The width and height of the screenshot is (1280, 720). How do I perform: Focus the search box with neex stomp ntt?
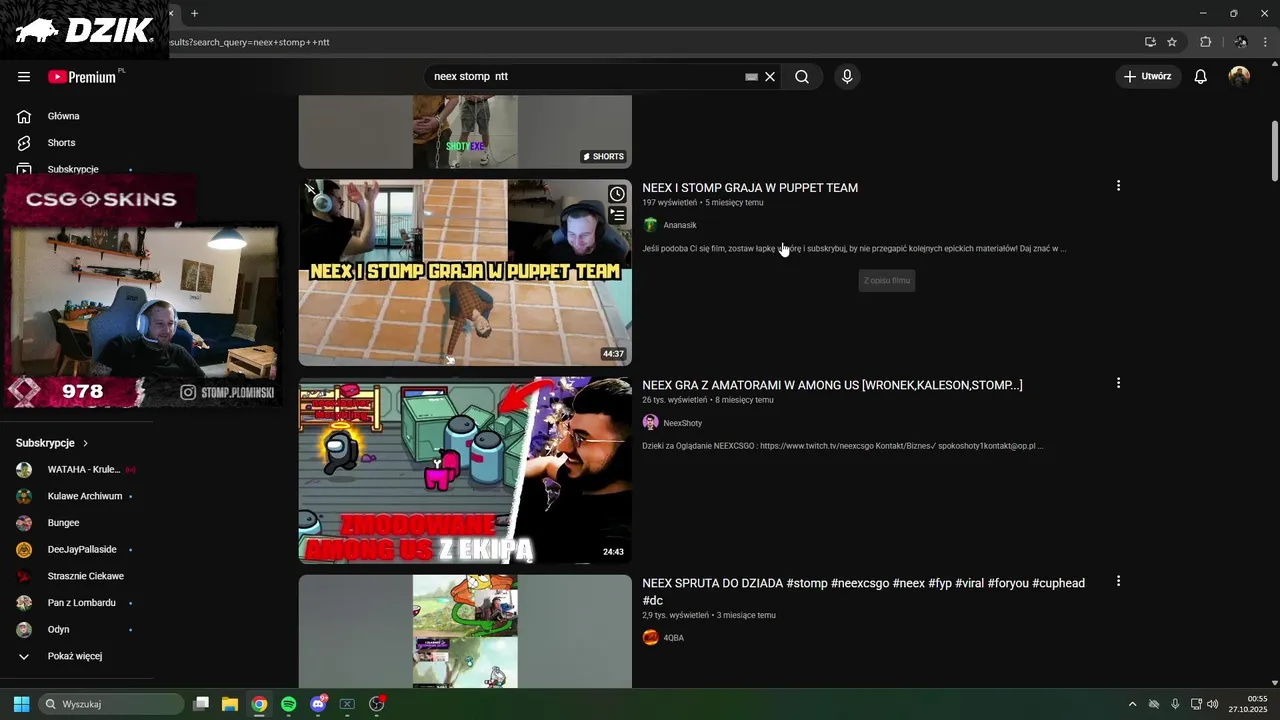(x=585, y=77)
